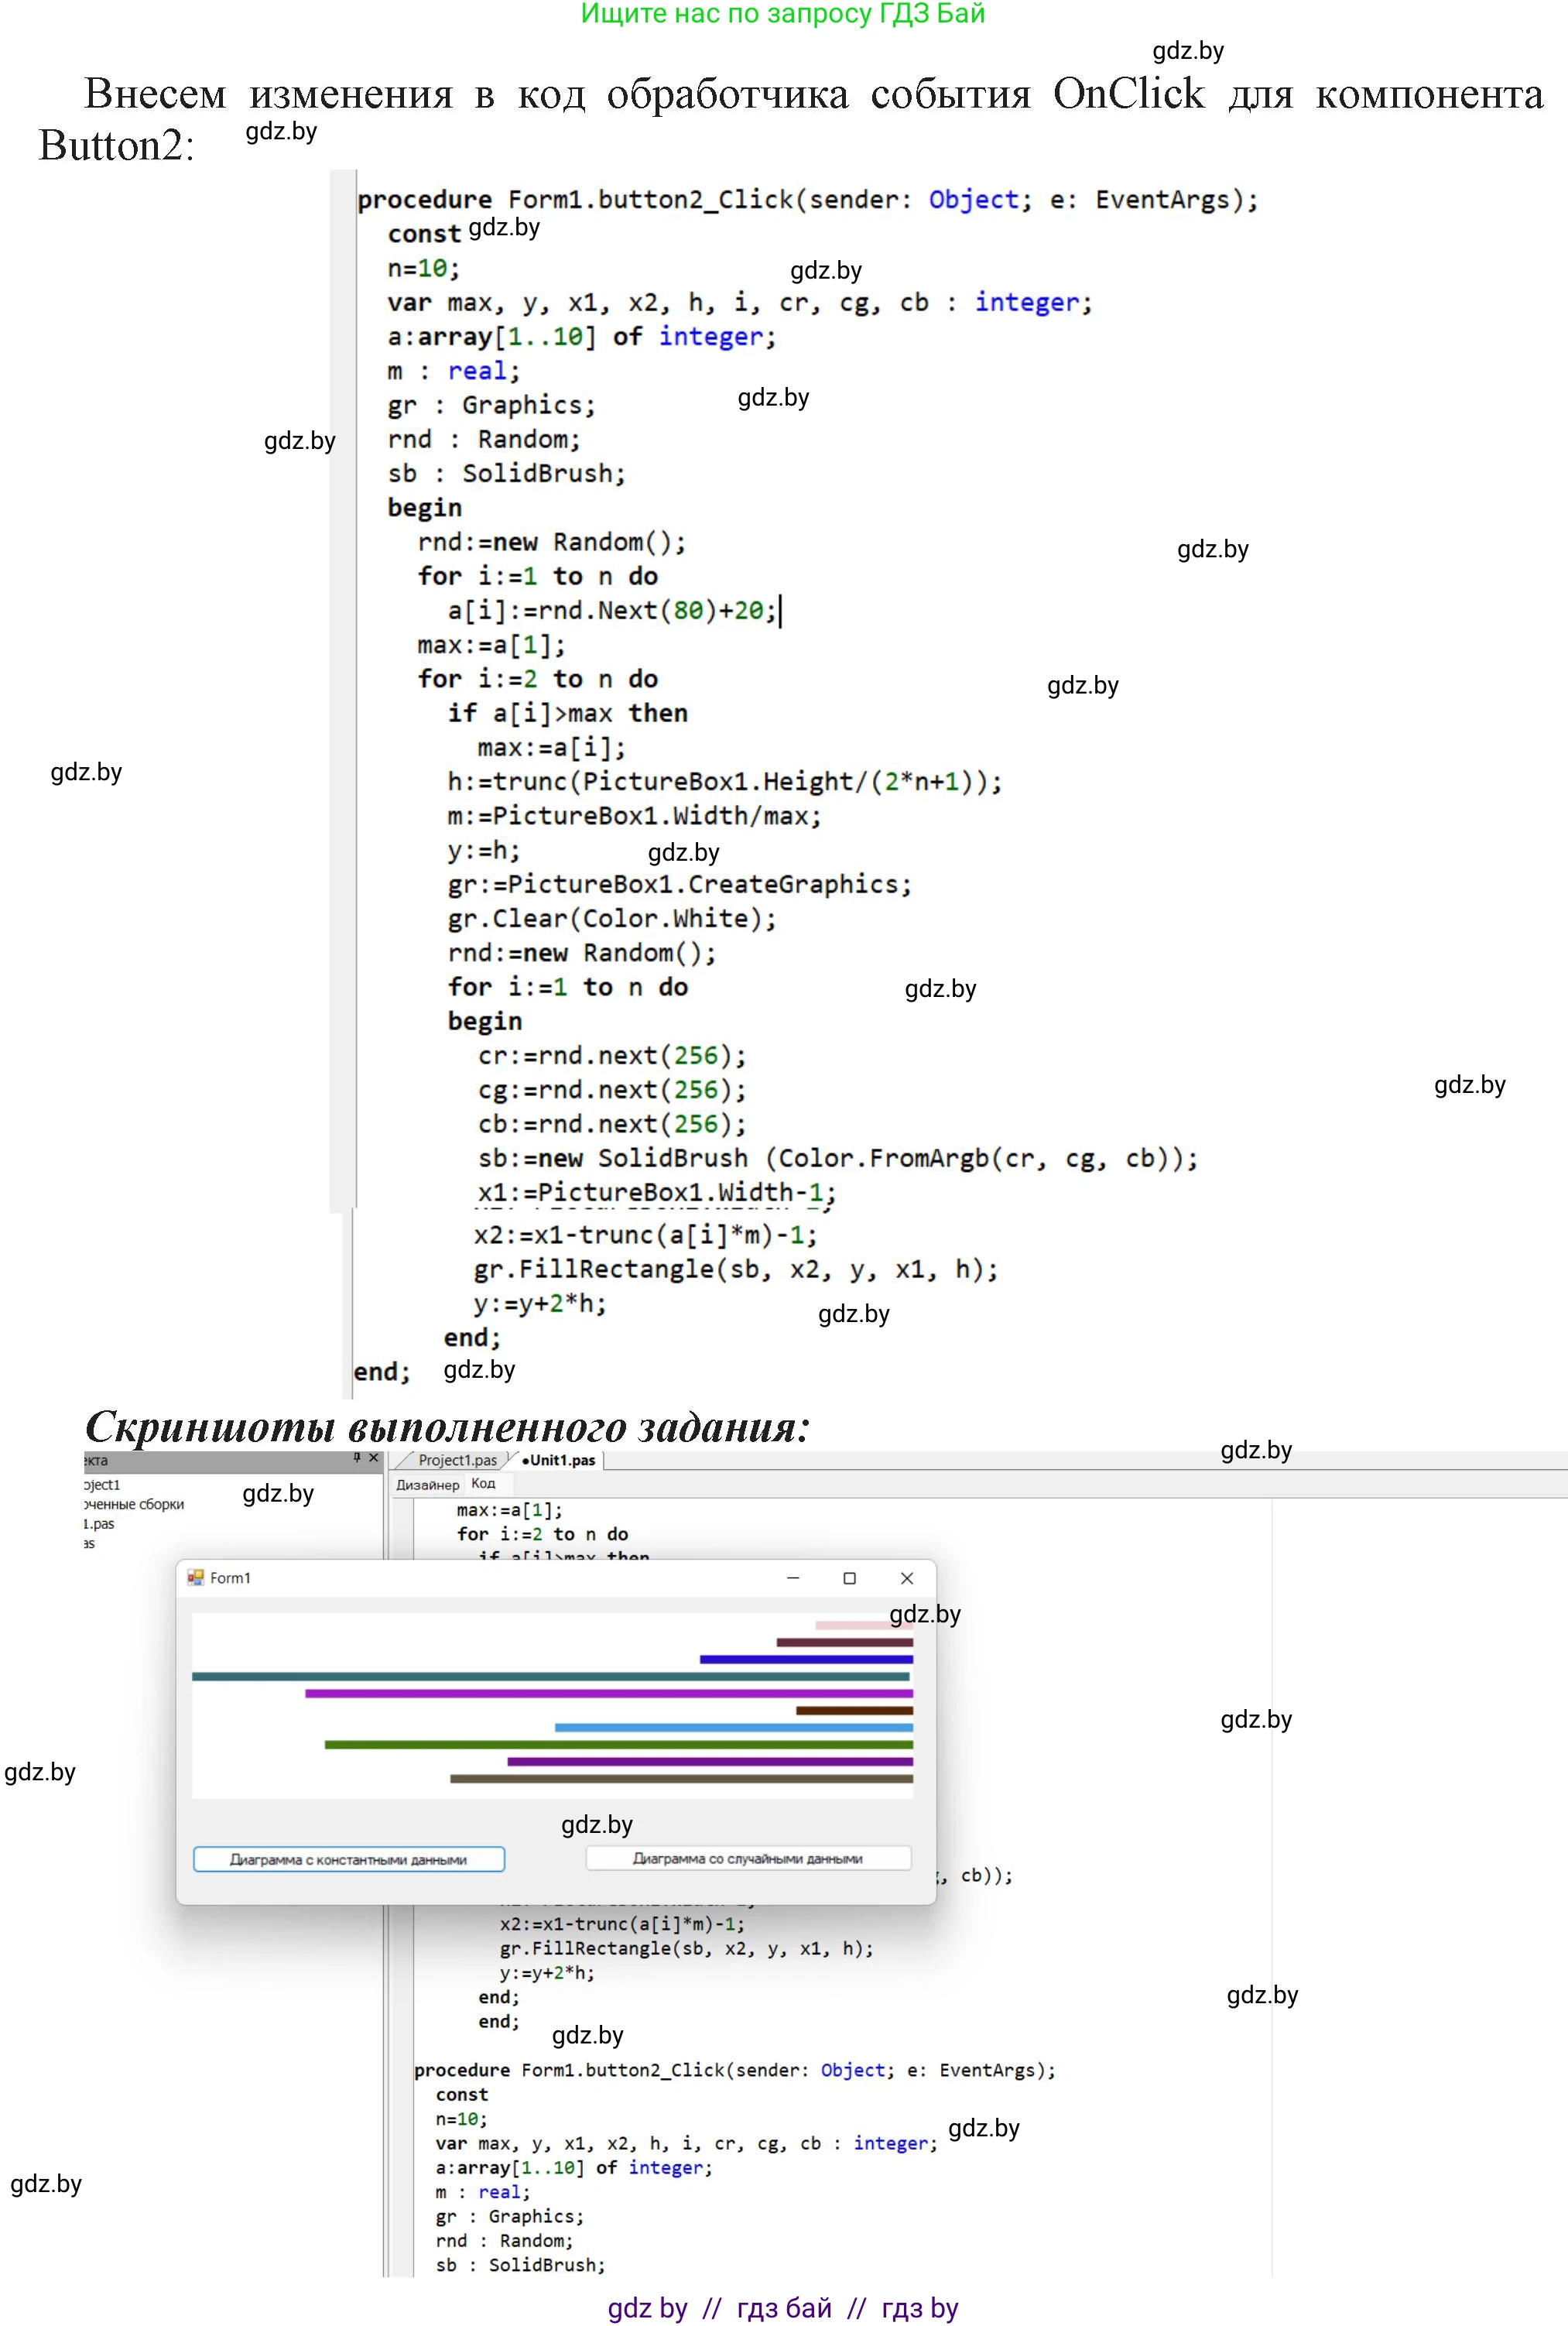Minimize the Form1 window
1568x2326 pixels.
pyautogui.click(x=793, y=1578)
